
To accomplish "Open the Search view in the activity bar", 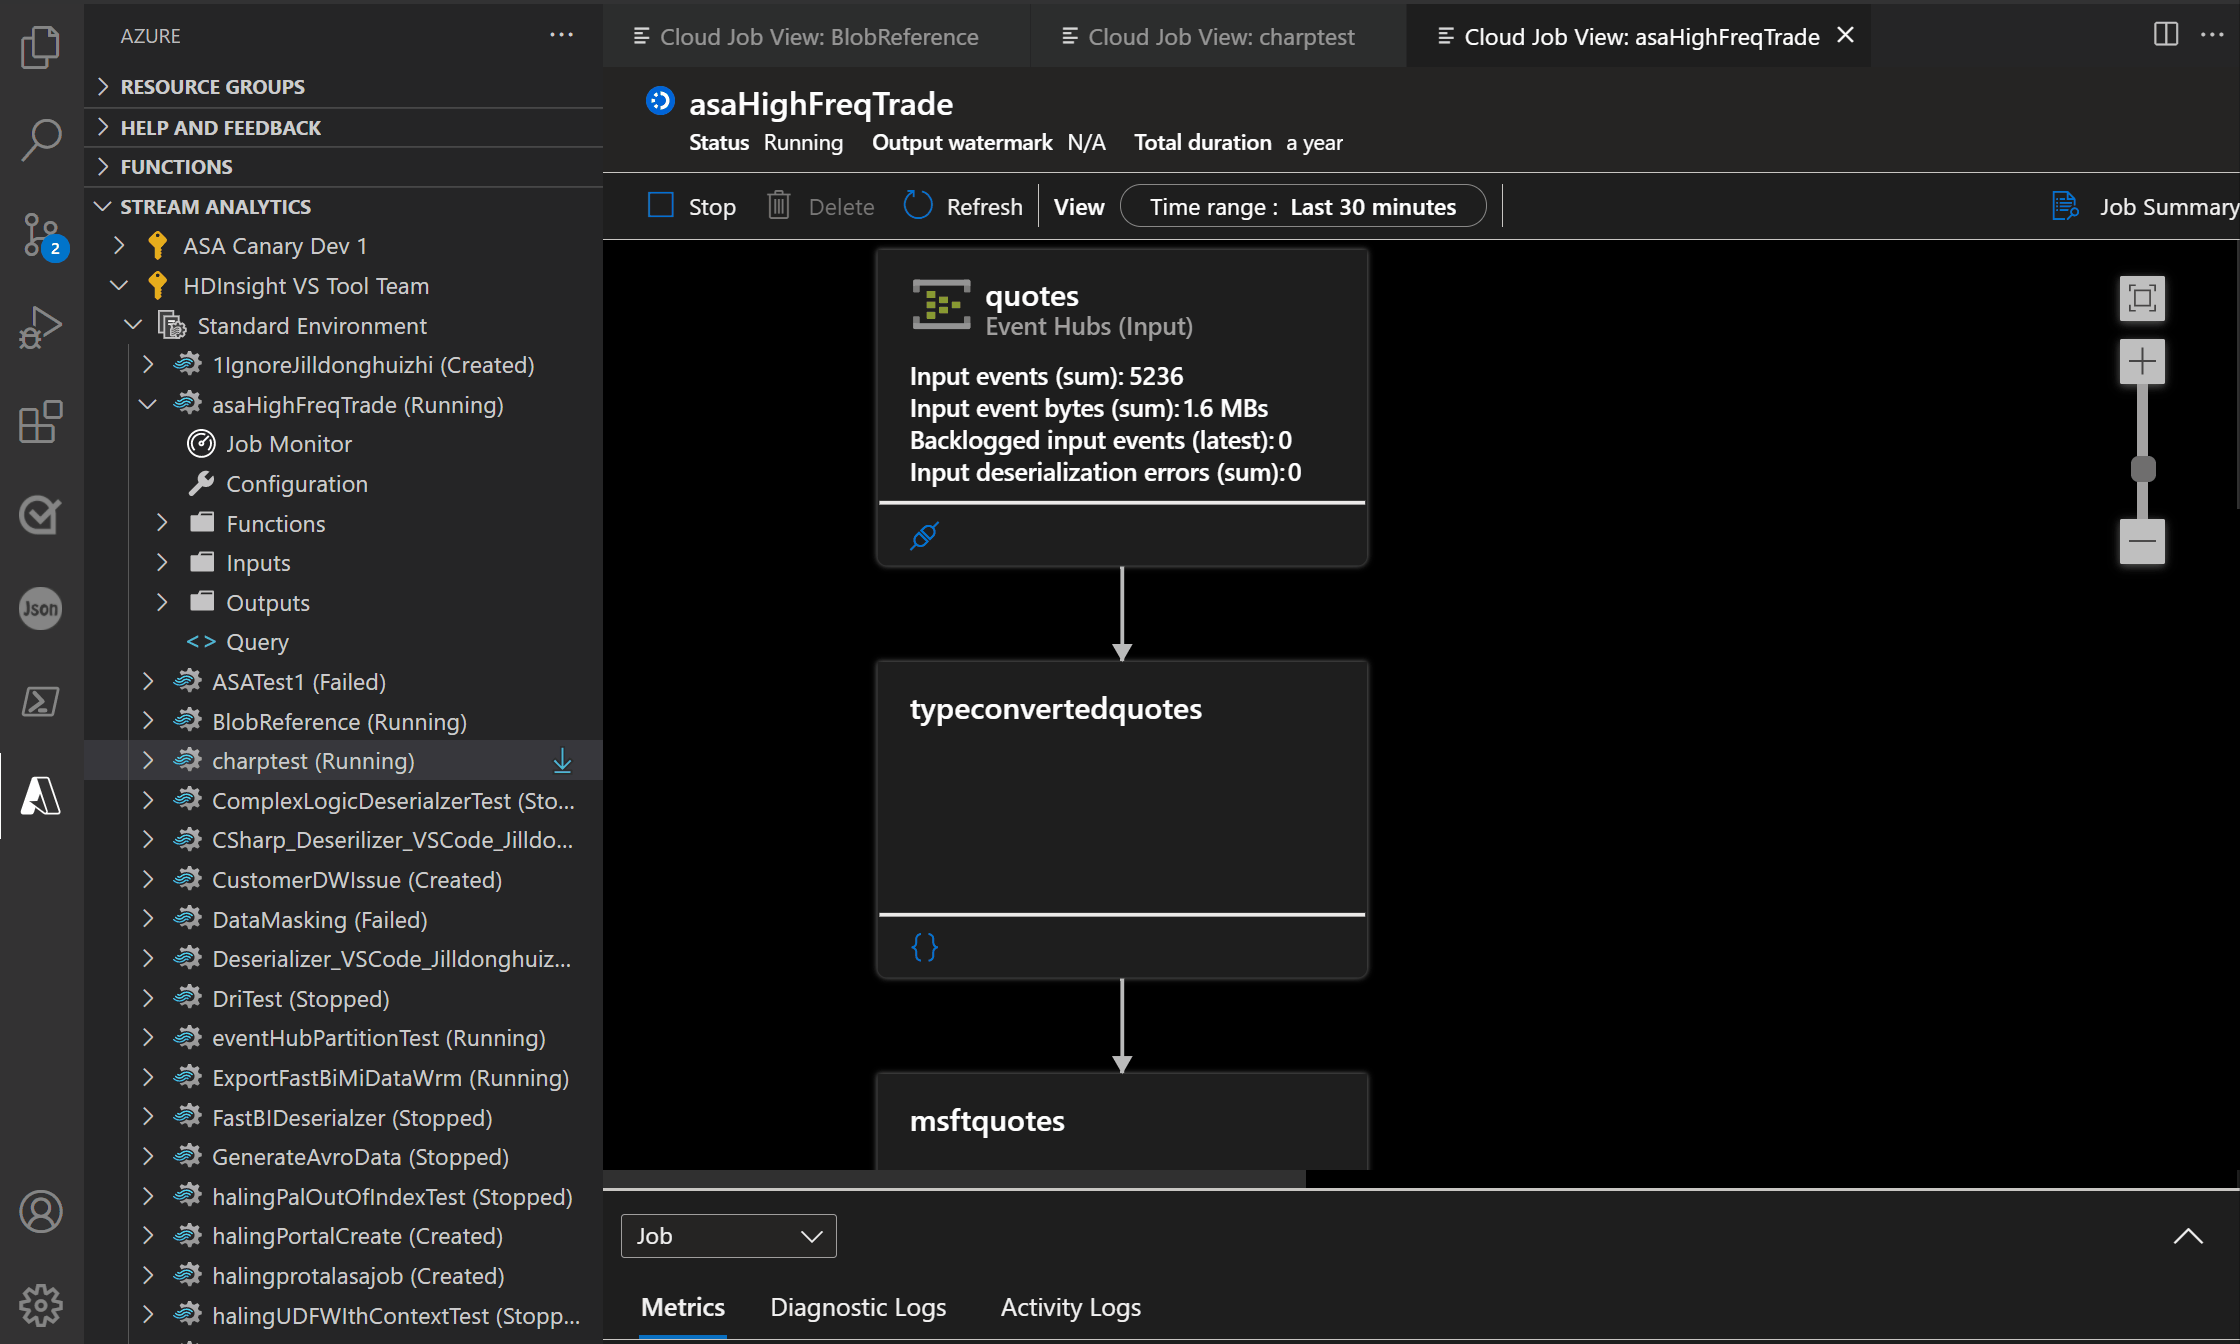I will [x=41, y=140].
